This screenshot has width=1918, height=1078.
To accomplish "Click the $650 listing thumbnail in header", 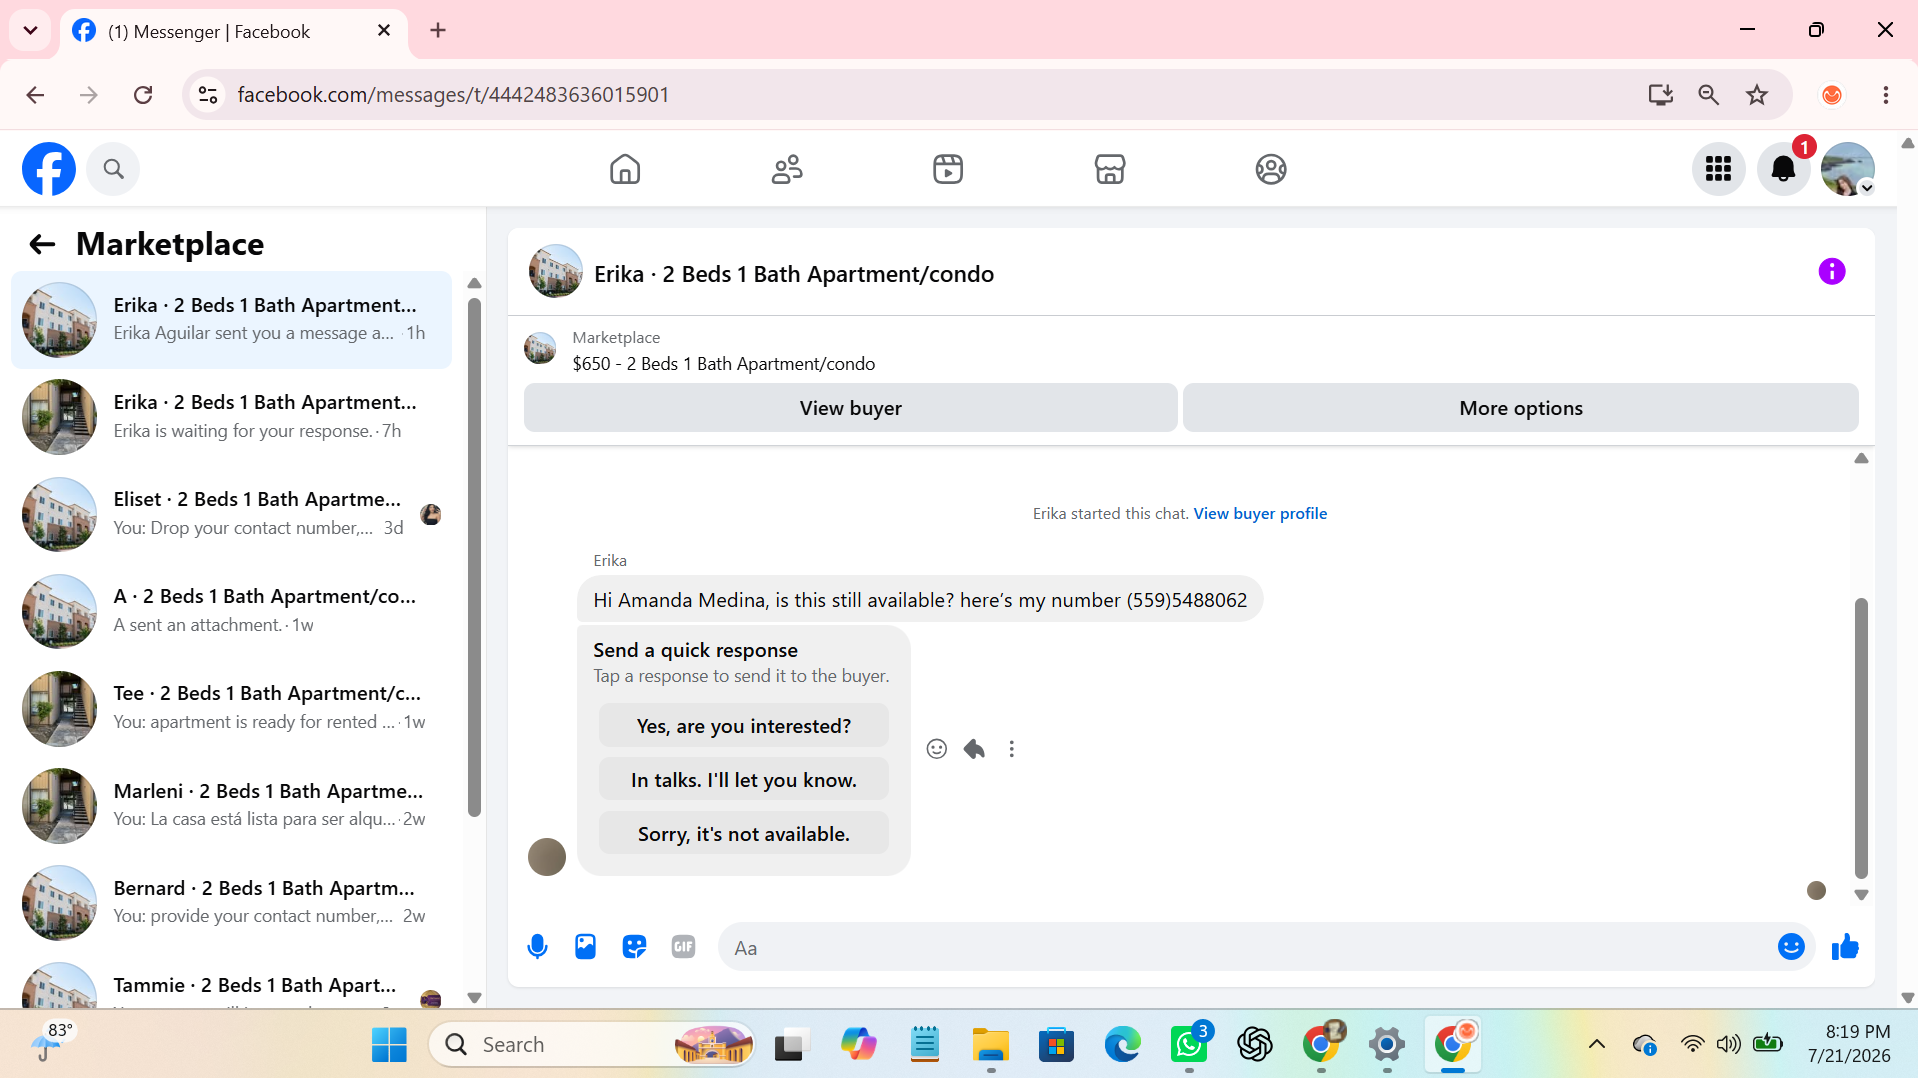I will [x=540, y=349].
